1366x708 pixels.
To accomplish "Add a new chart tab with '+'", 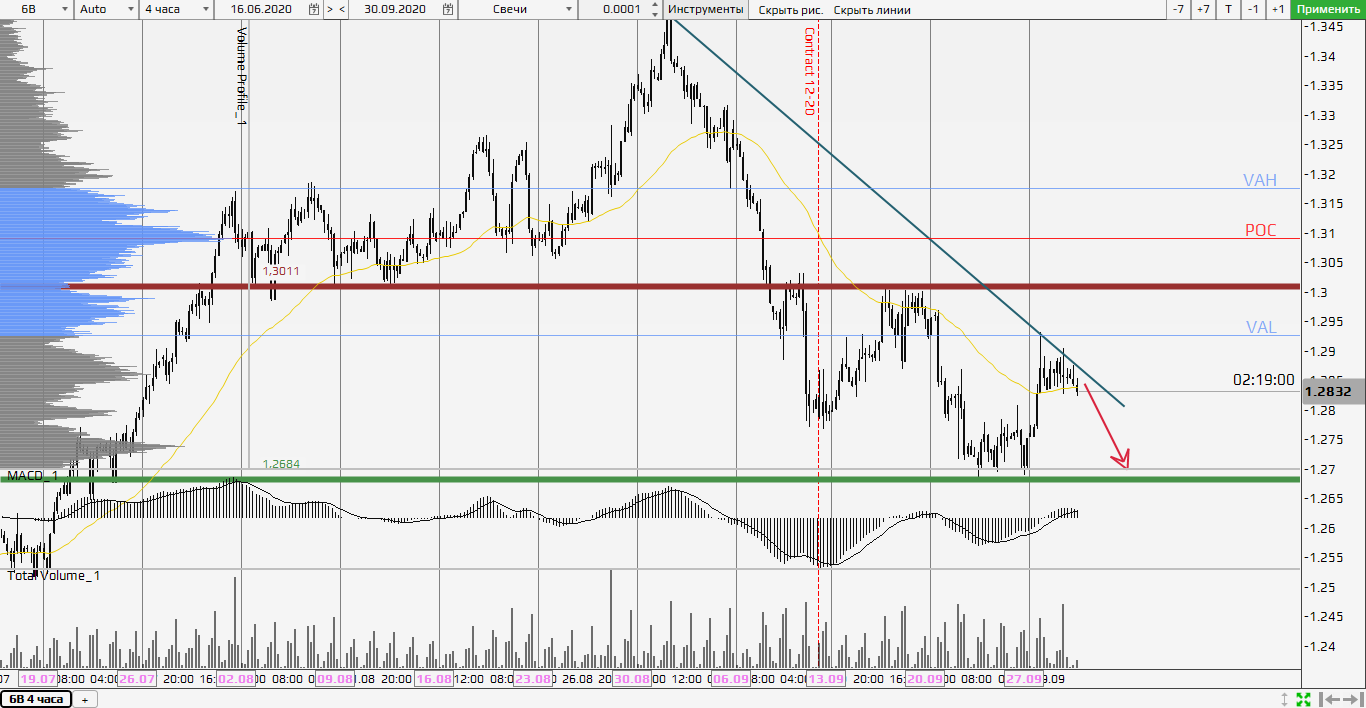I will click(85, 699).
